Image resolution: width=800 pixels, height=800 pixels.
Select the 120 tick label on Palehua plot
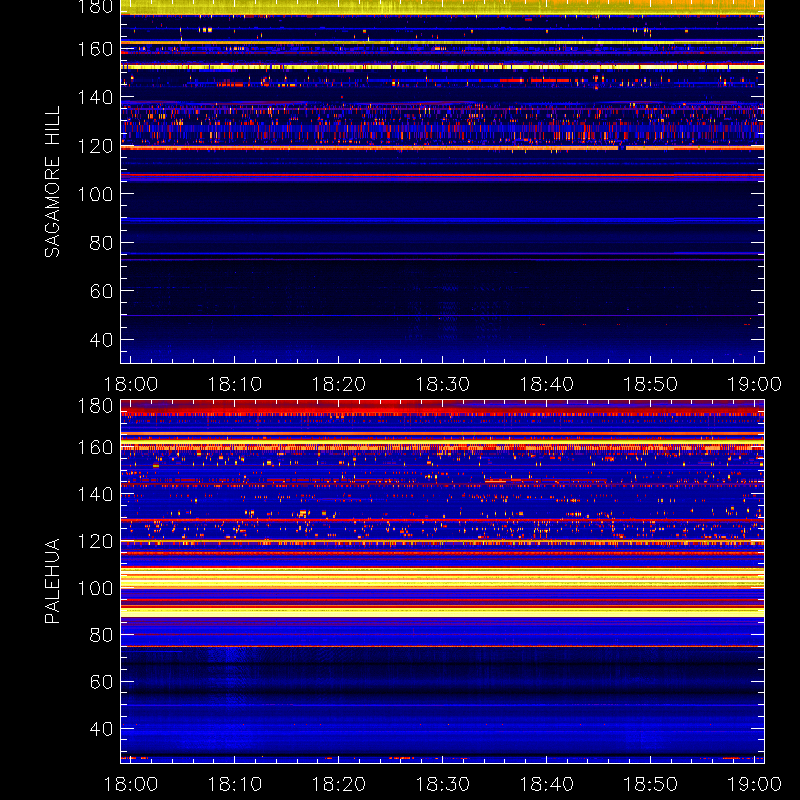[x=95, y=541]
